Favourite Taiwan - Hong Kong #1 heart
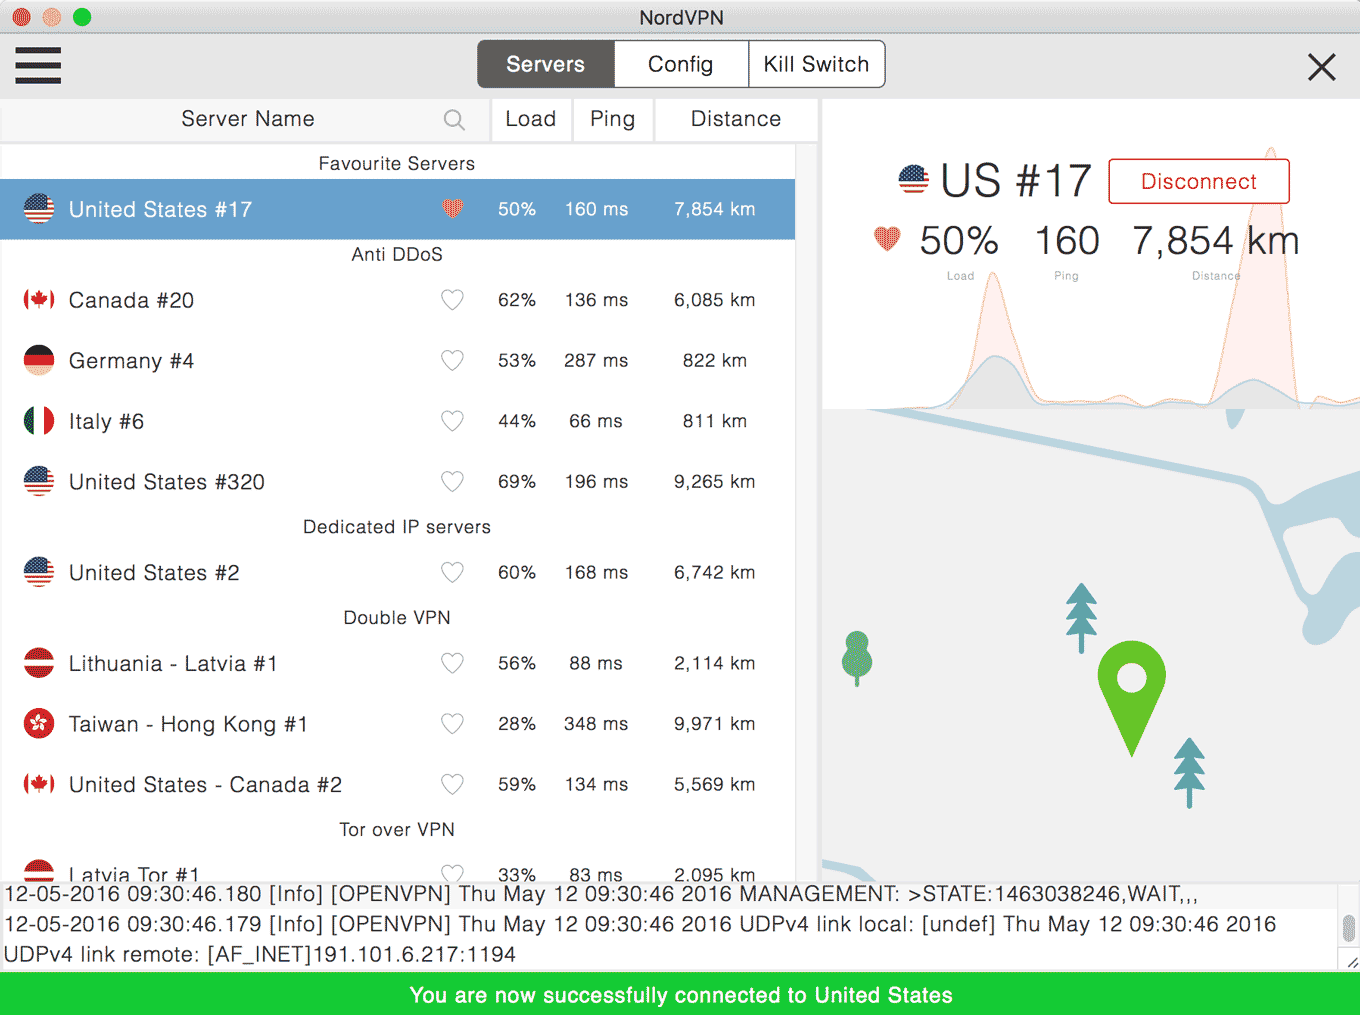The image size is (1360, 1015). (453, 724)
